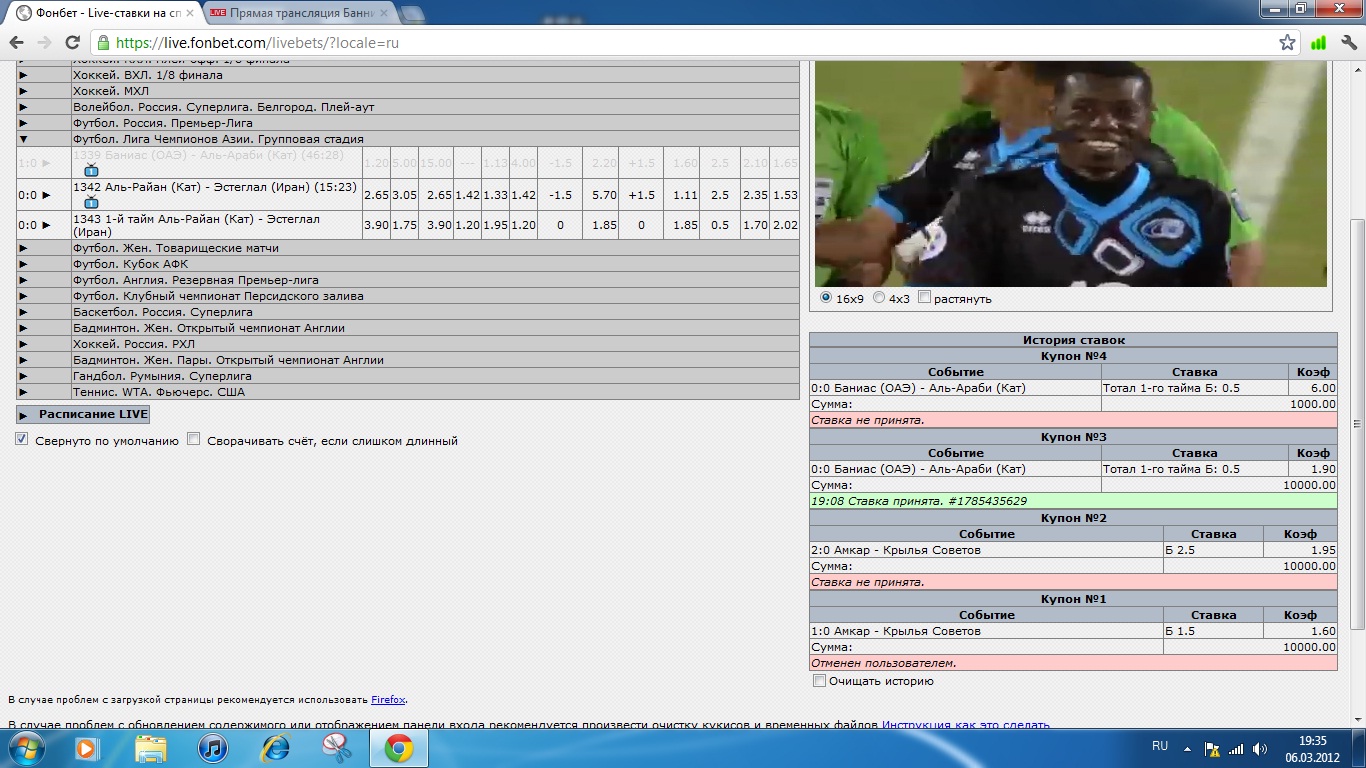Click the green lock icon in address bar
The image size is (1366, 768).
tap(104, 43)
